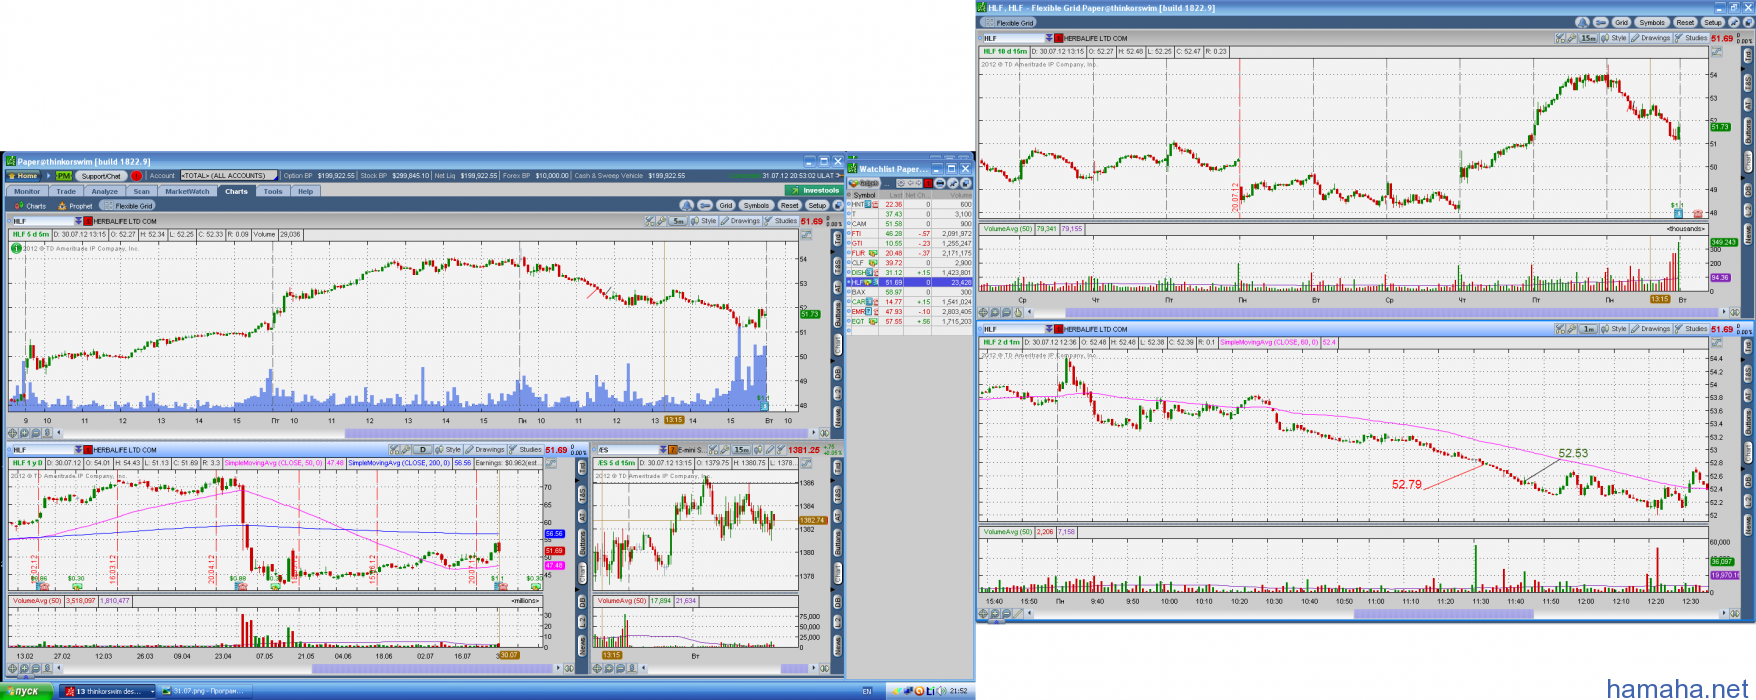The width and height of the screenshot is (1756, 700).
Task: Click the Support/Chat button
Action: coord(101,176)
